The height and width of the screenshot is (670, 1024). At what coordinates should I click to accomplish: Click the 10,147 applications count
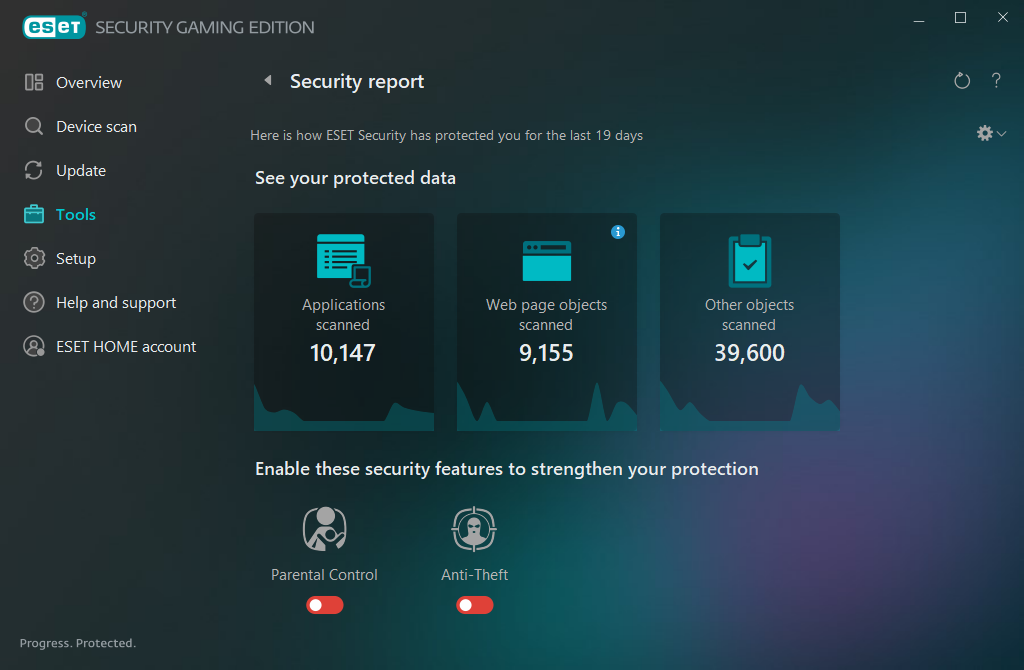(343, 353)
